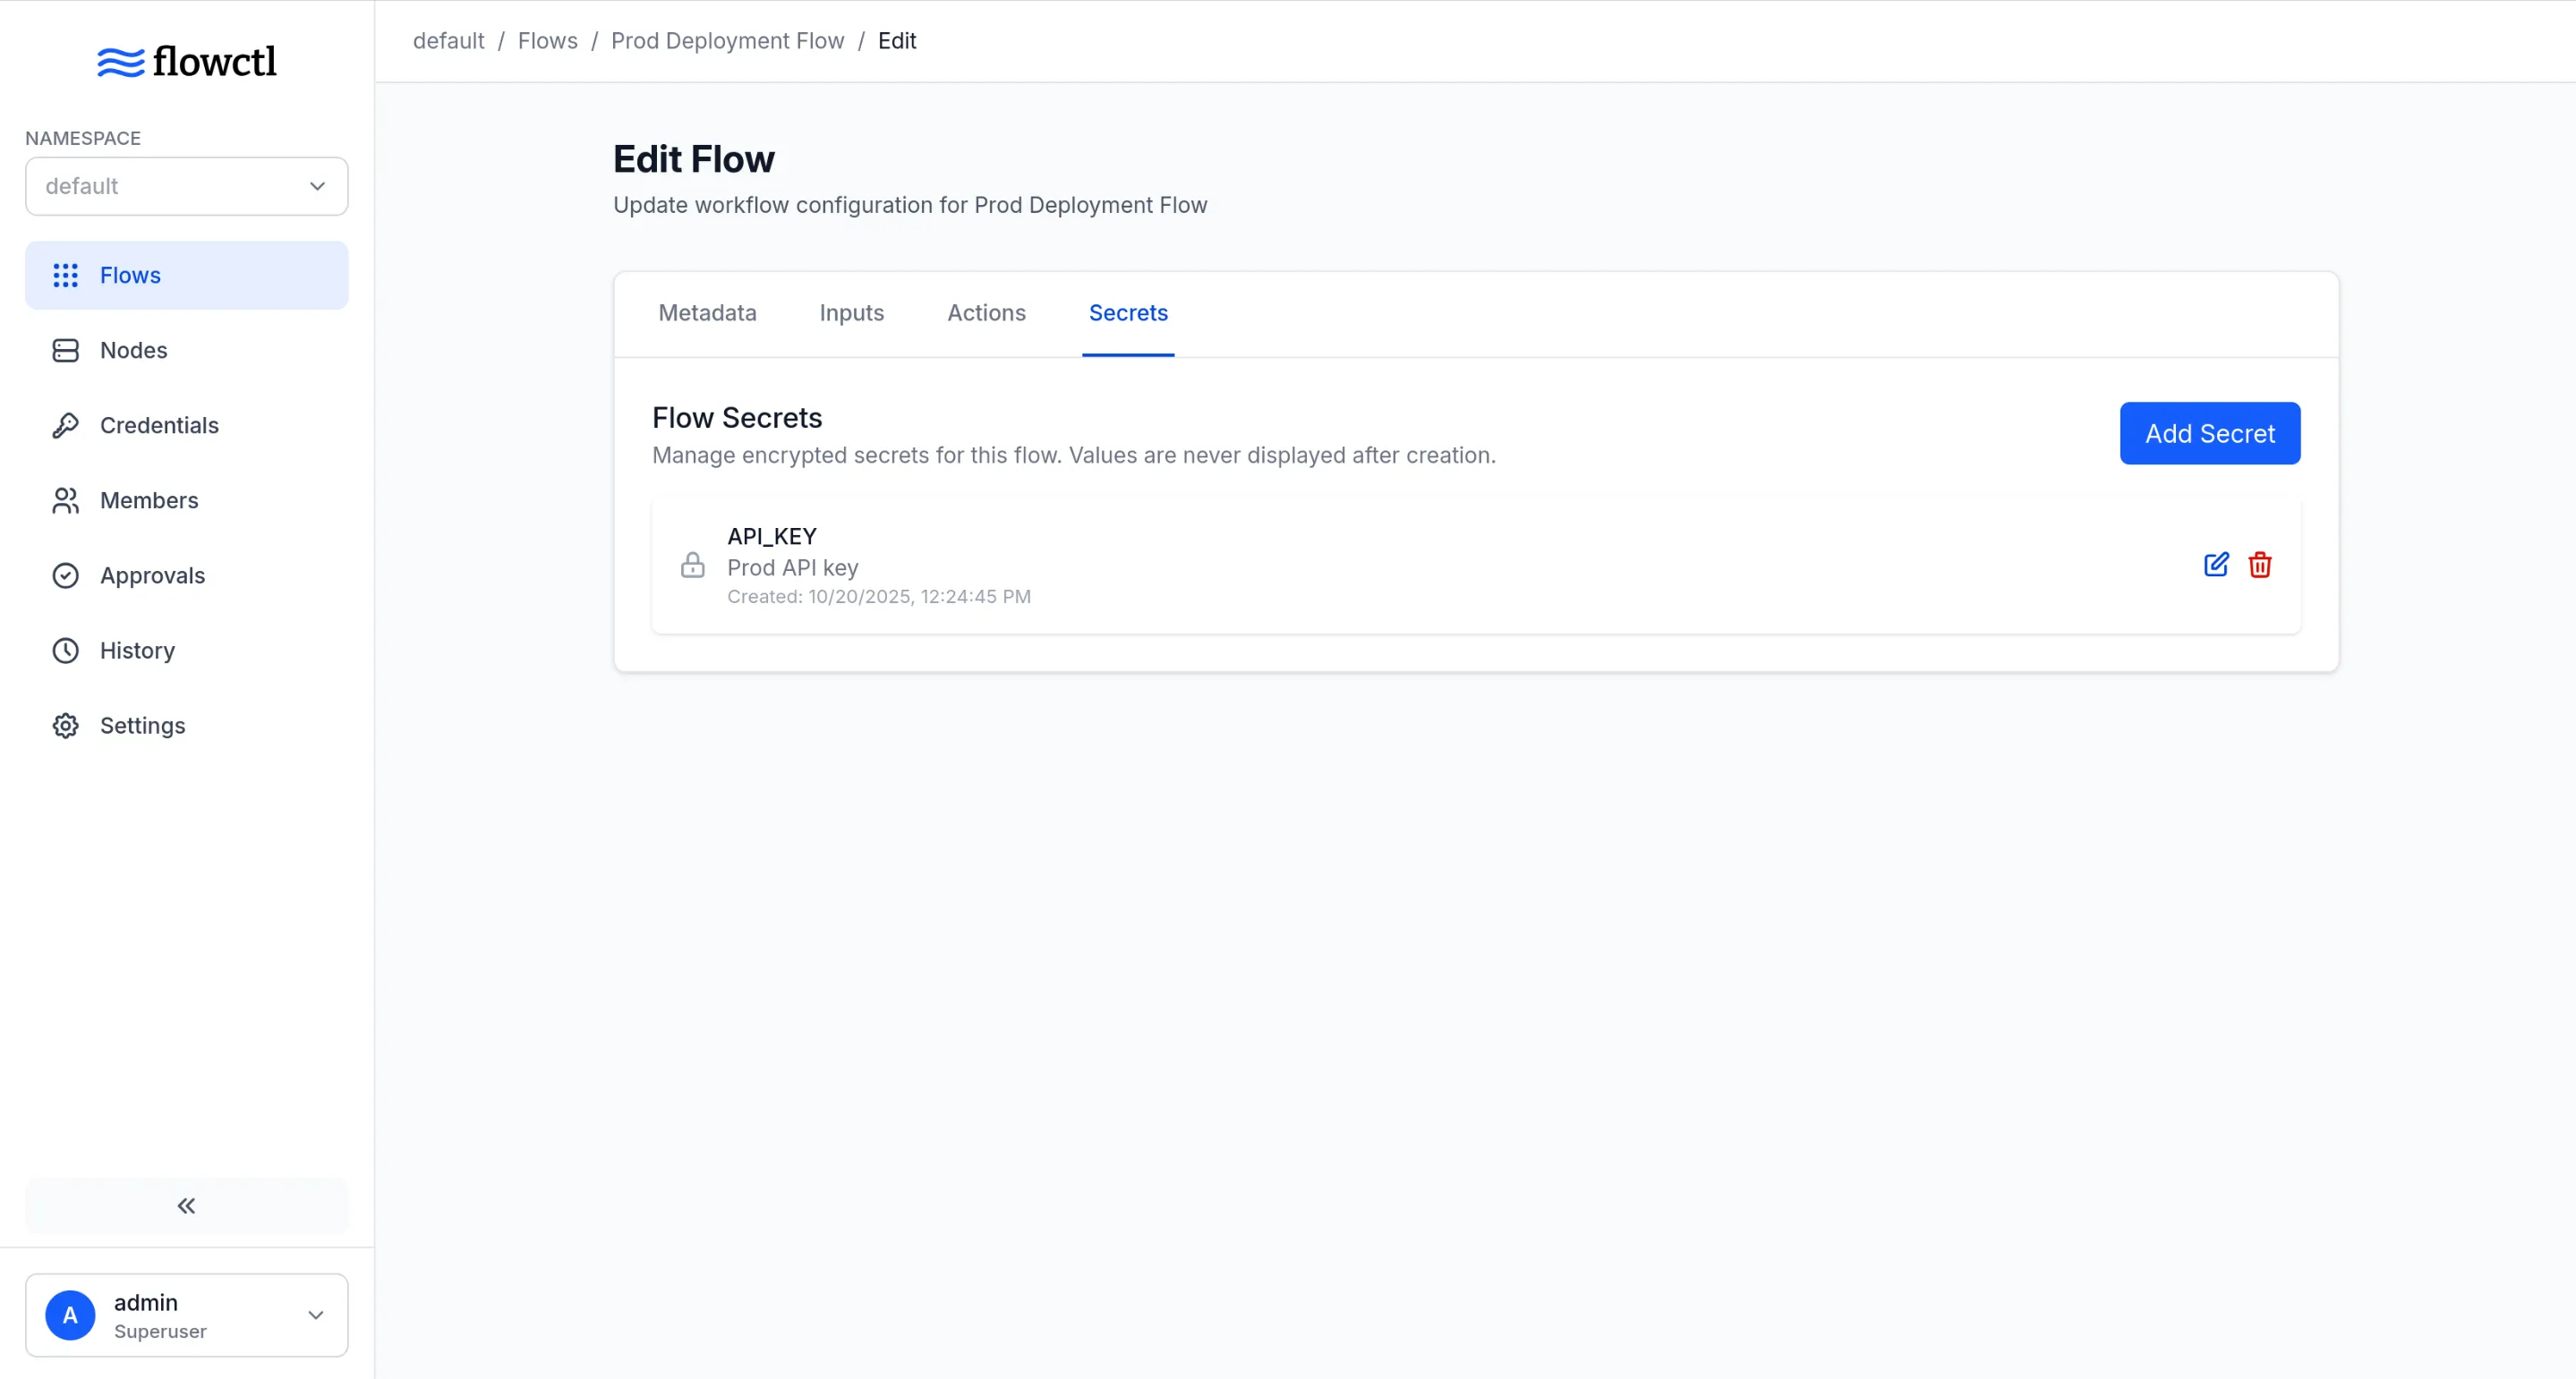2576x1379 pixels.
Task: Open History via the clock icon
Action: click(65, 650)
